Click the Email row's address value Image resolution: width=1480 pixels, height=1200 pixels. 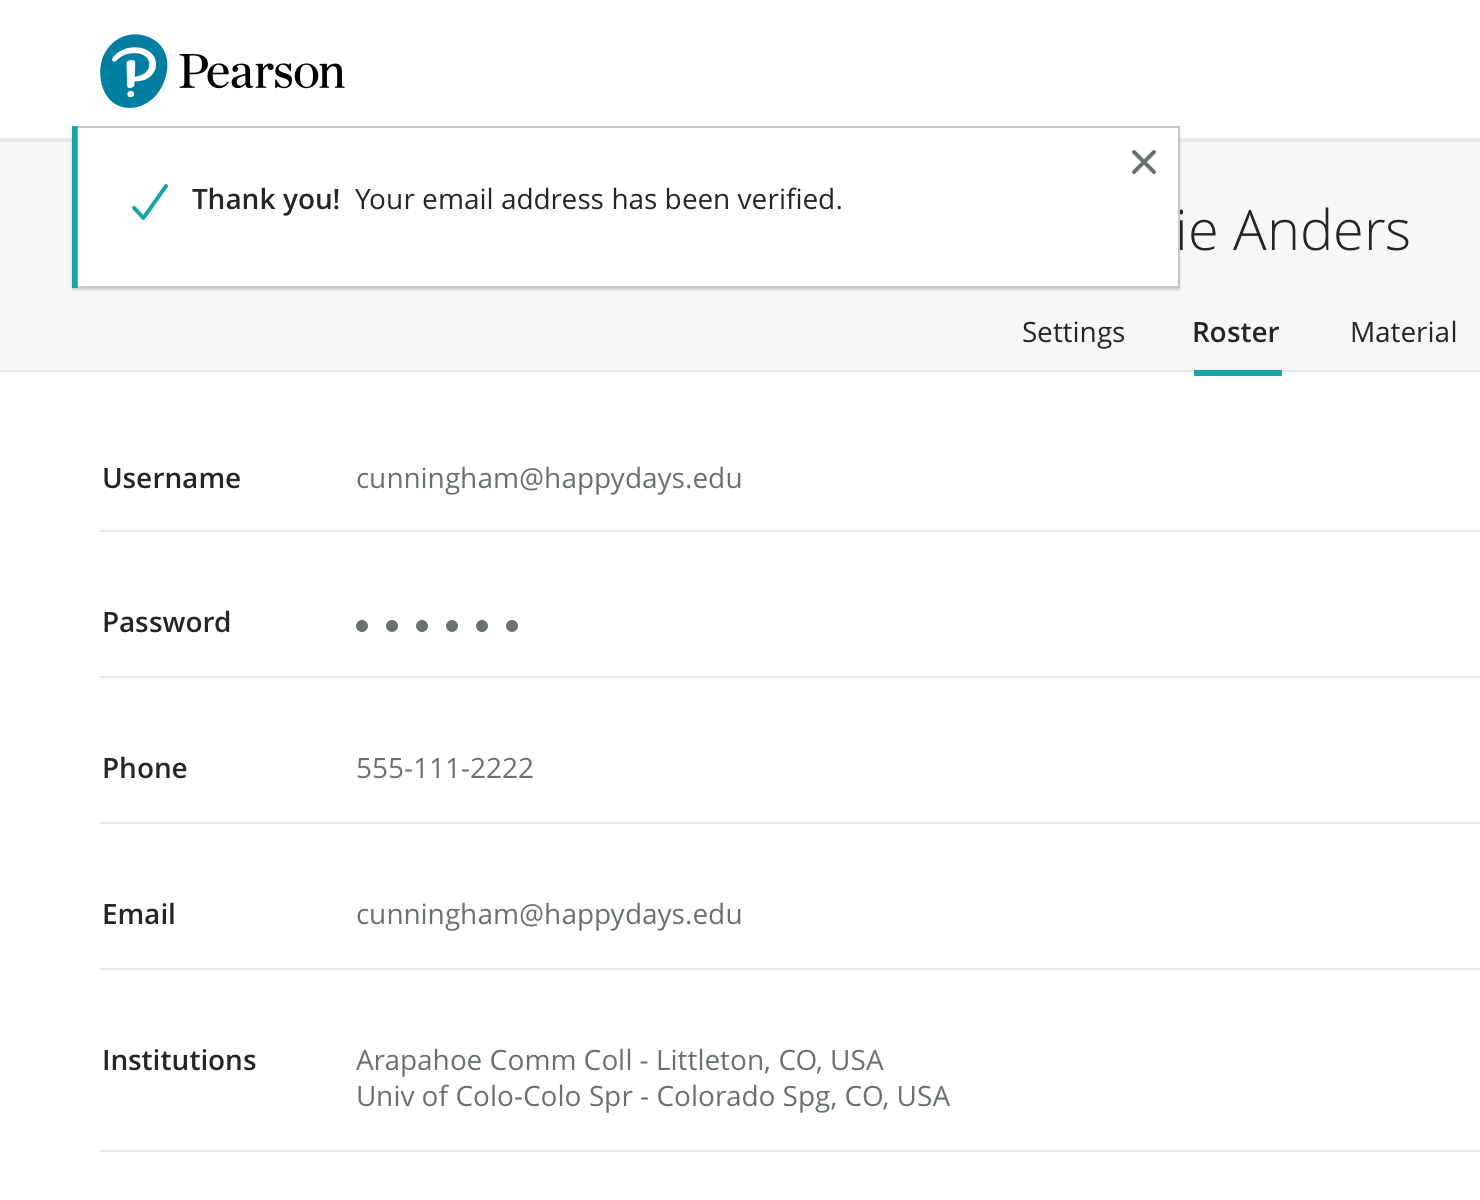pos(548,914)
